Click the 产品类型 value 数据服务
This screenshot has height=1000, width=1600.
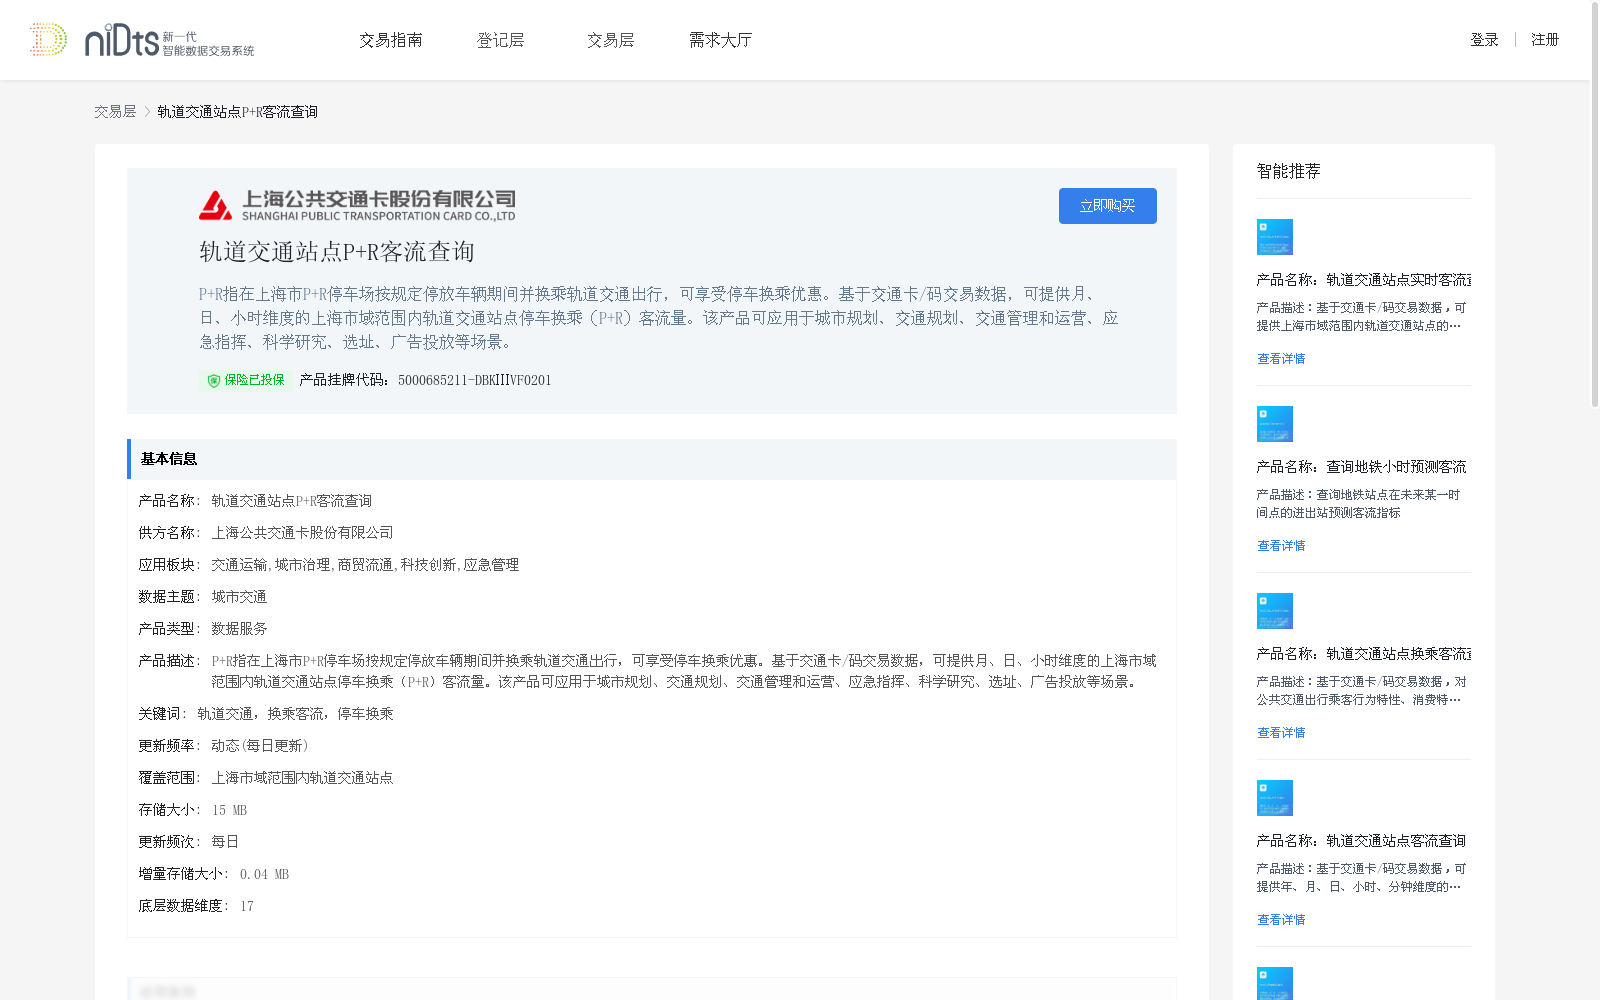(239, 629)
